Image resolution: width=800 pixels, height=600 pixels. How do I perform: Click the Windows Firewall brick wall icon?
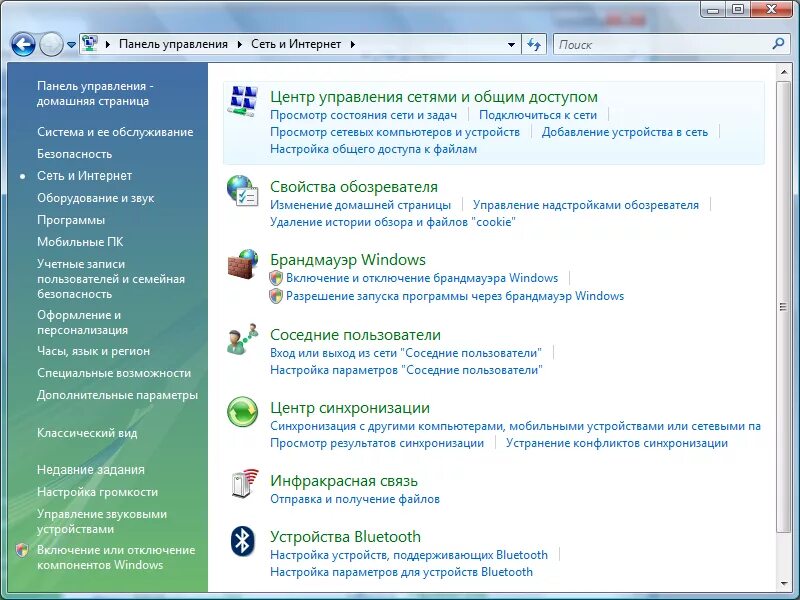(242, 264)
